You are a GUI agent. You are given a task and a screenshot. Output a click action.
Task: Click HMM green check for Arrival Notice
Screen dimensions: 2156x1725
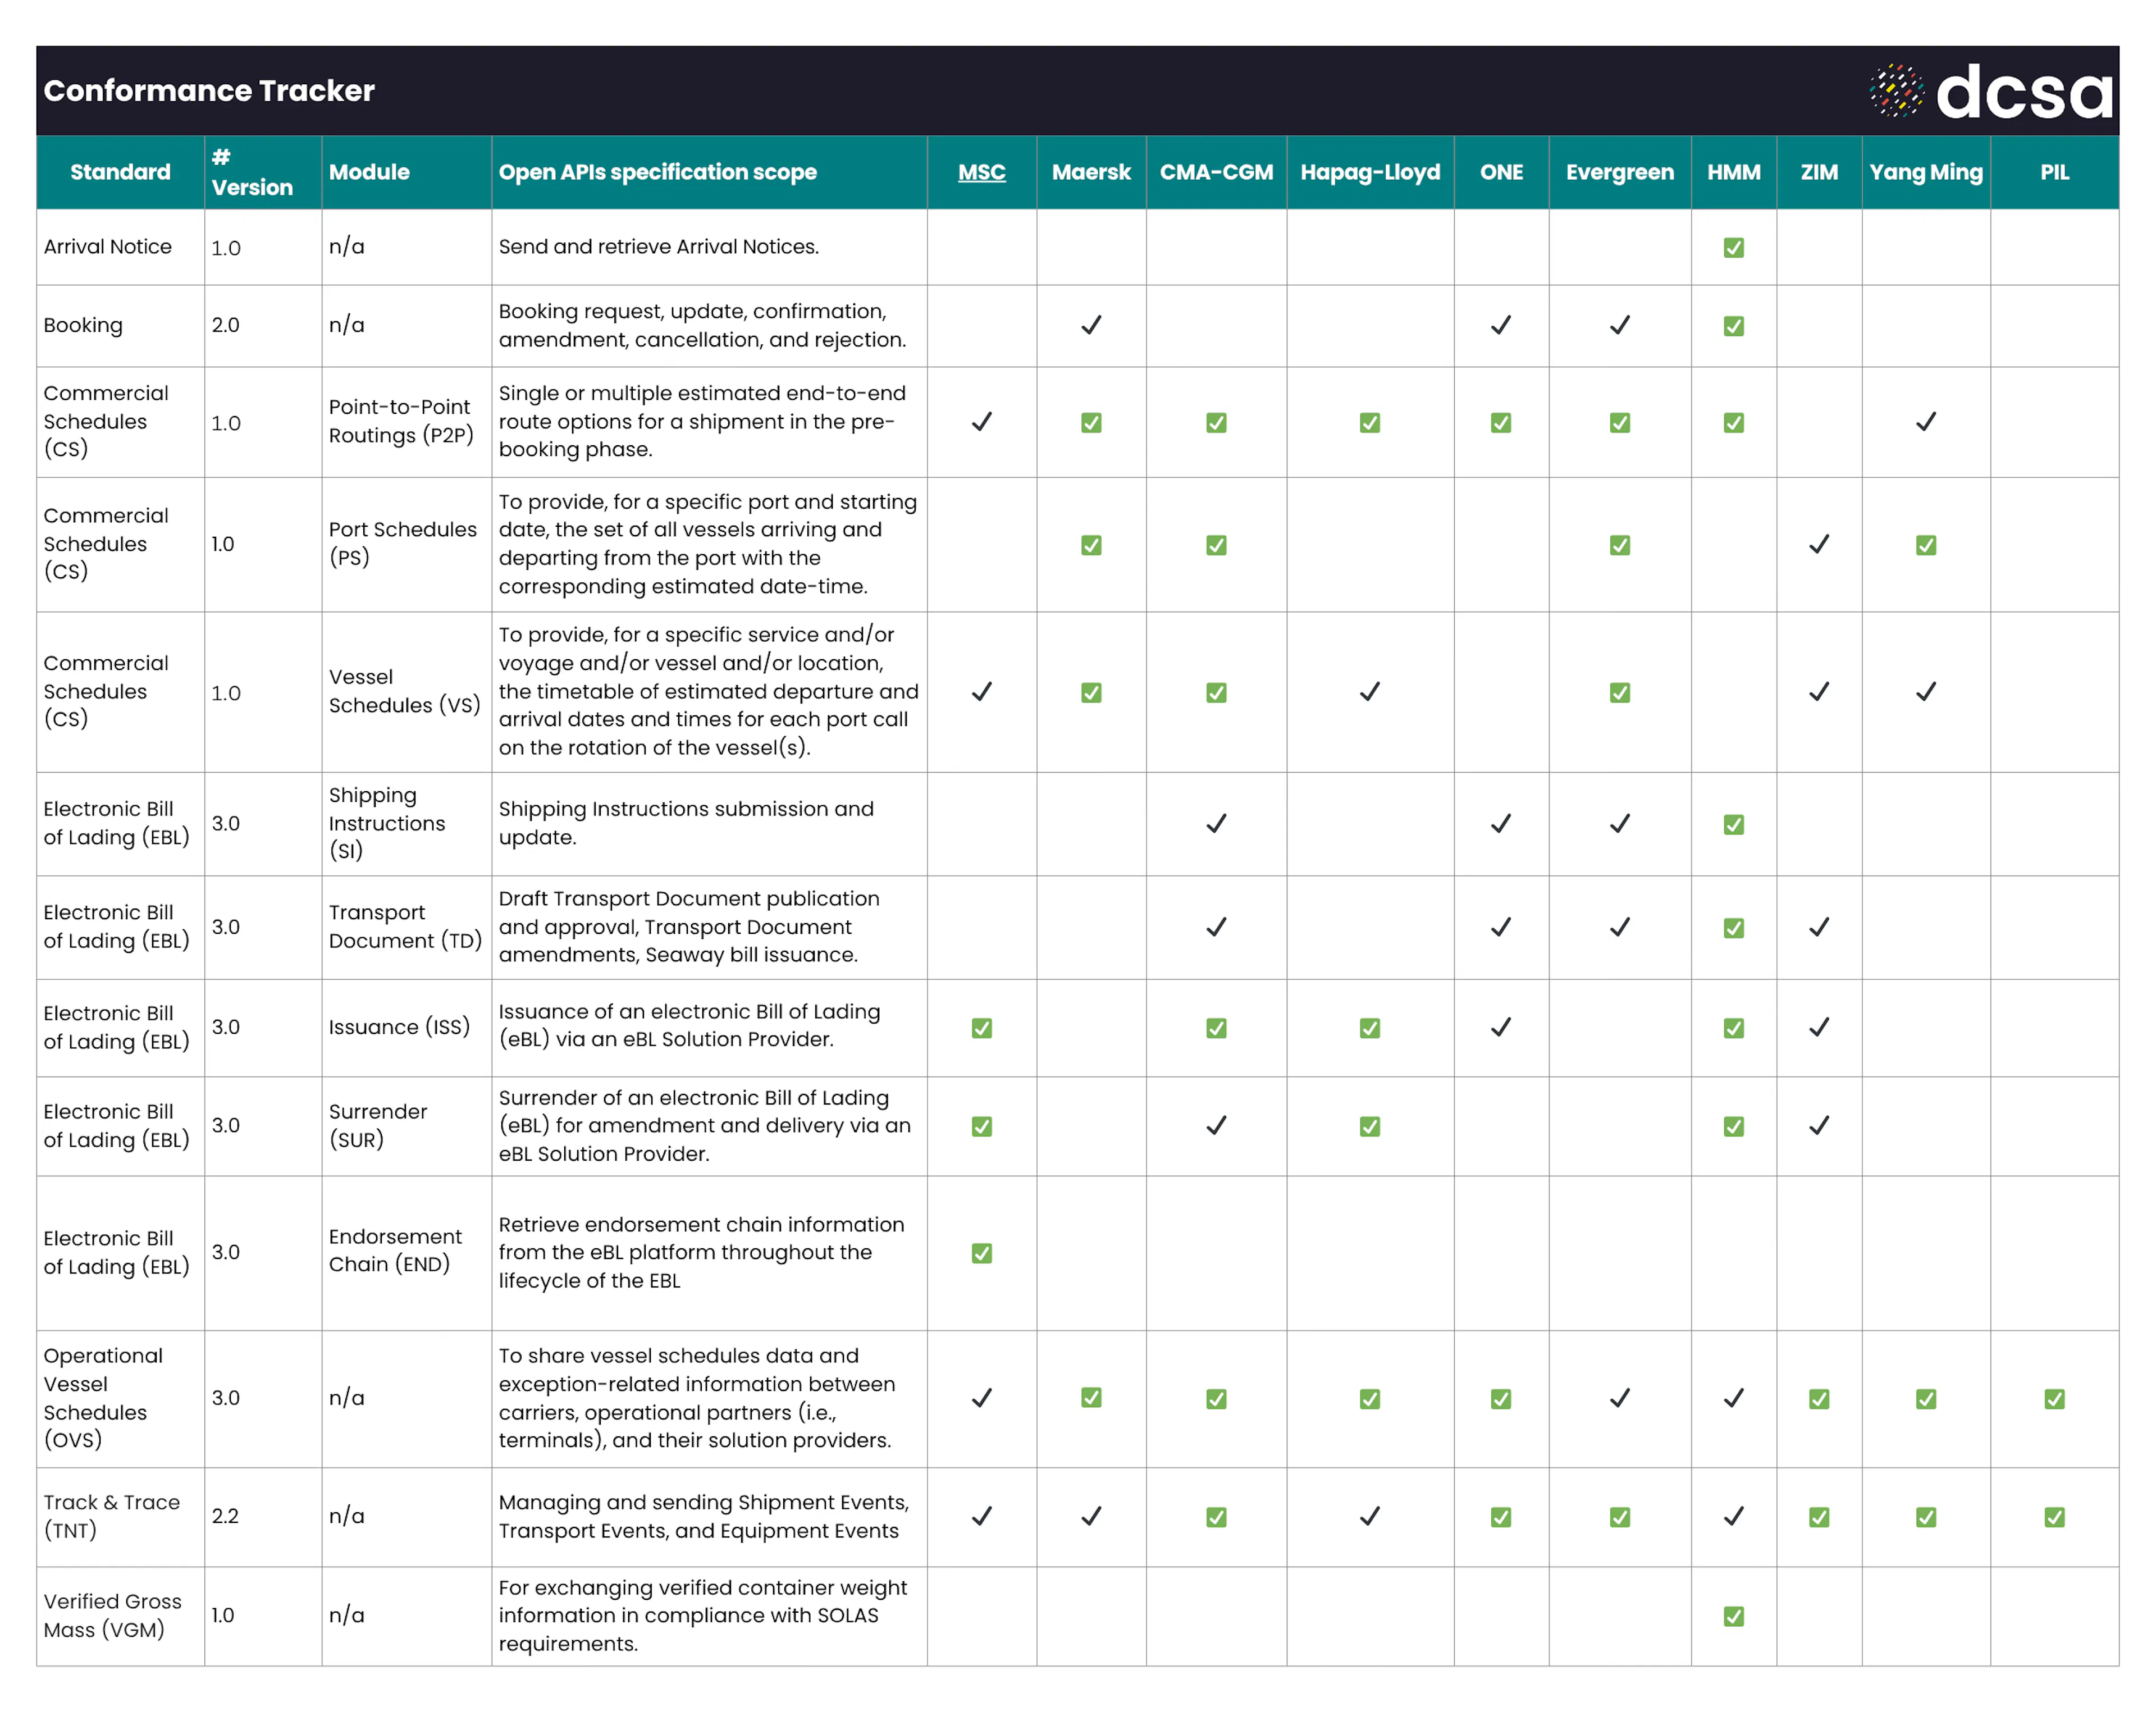coord(1733,247)
